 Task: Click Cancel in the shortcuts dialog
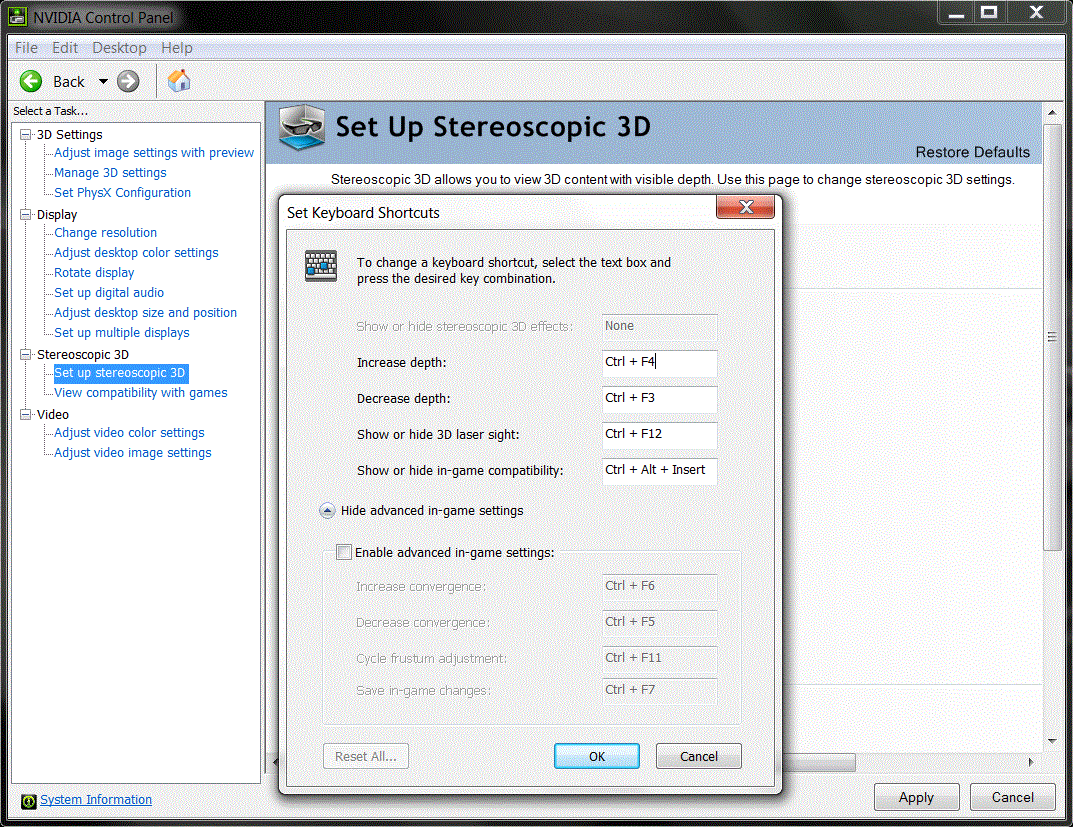(x=699, y=757)
